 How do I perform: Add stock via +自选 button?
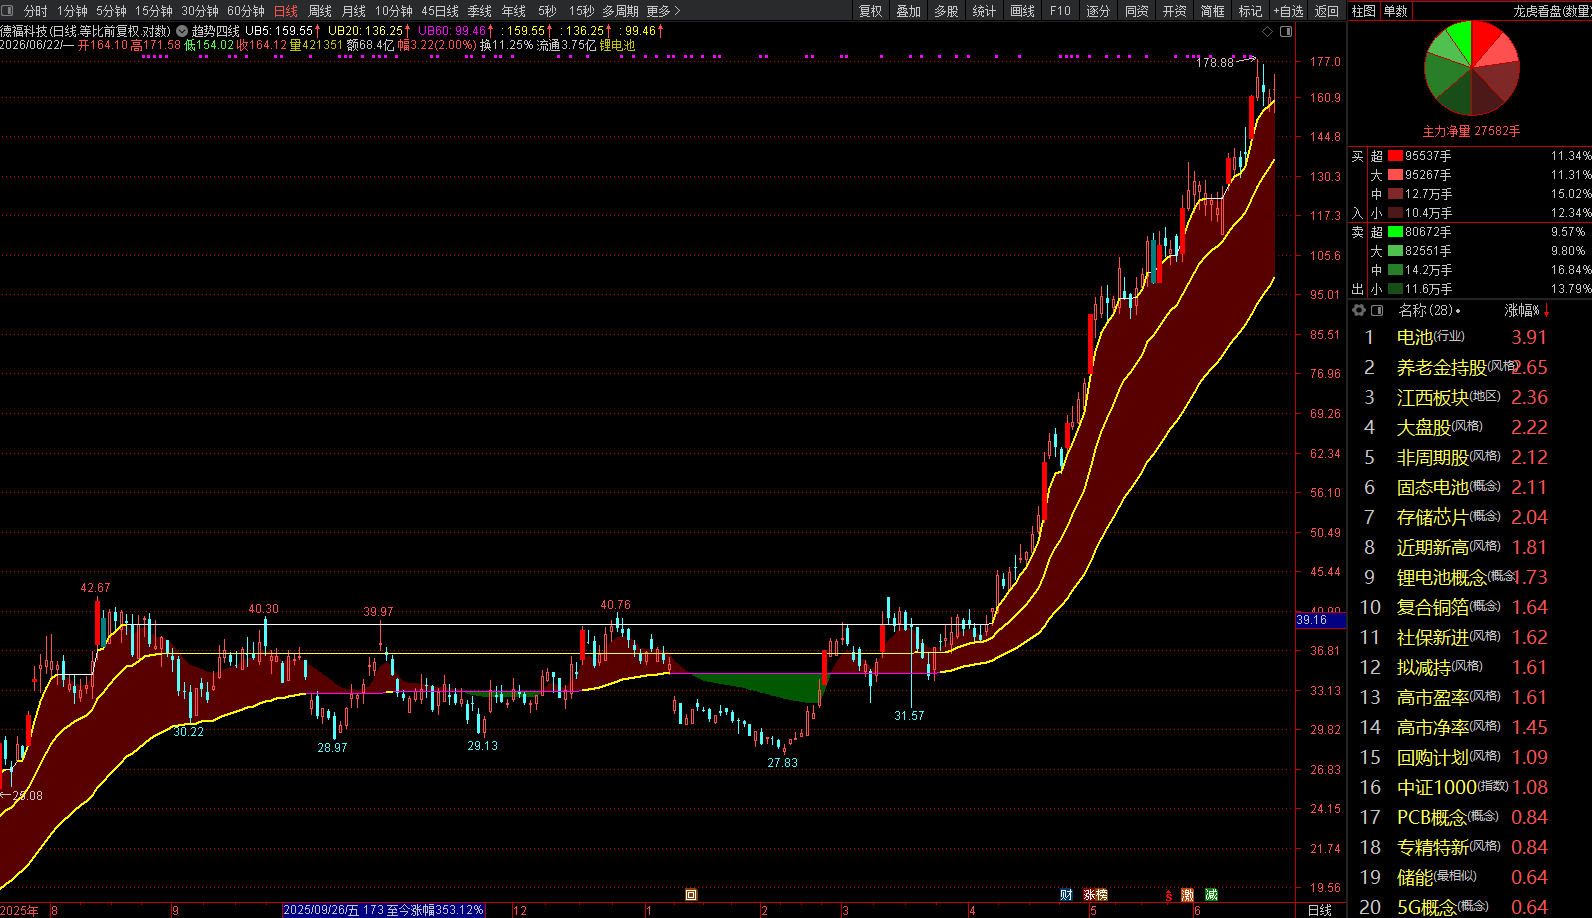click(x=1288, y=11)
